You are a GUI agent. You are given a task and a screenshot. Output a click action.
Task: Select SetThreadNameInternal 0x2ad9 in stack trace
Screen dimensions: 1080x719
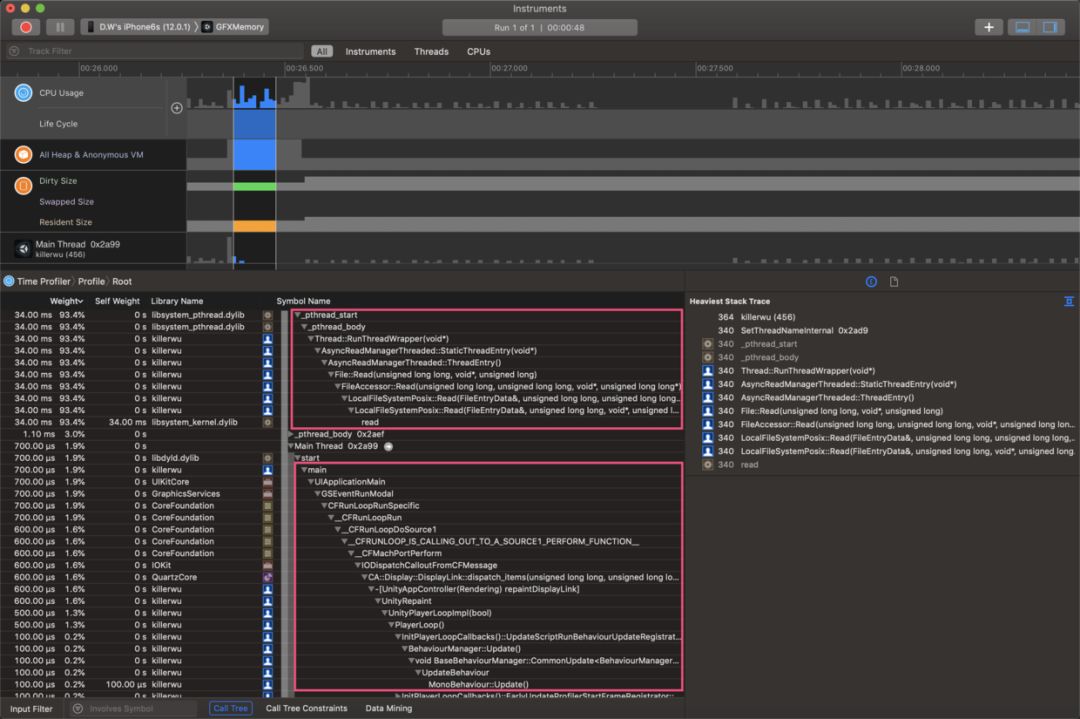click(x=804, y=331)
